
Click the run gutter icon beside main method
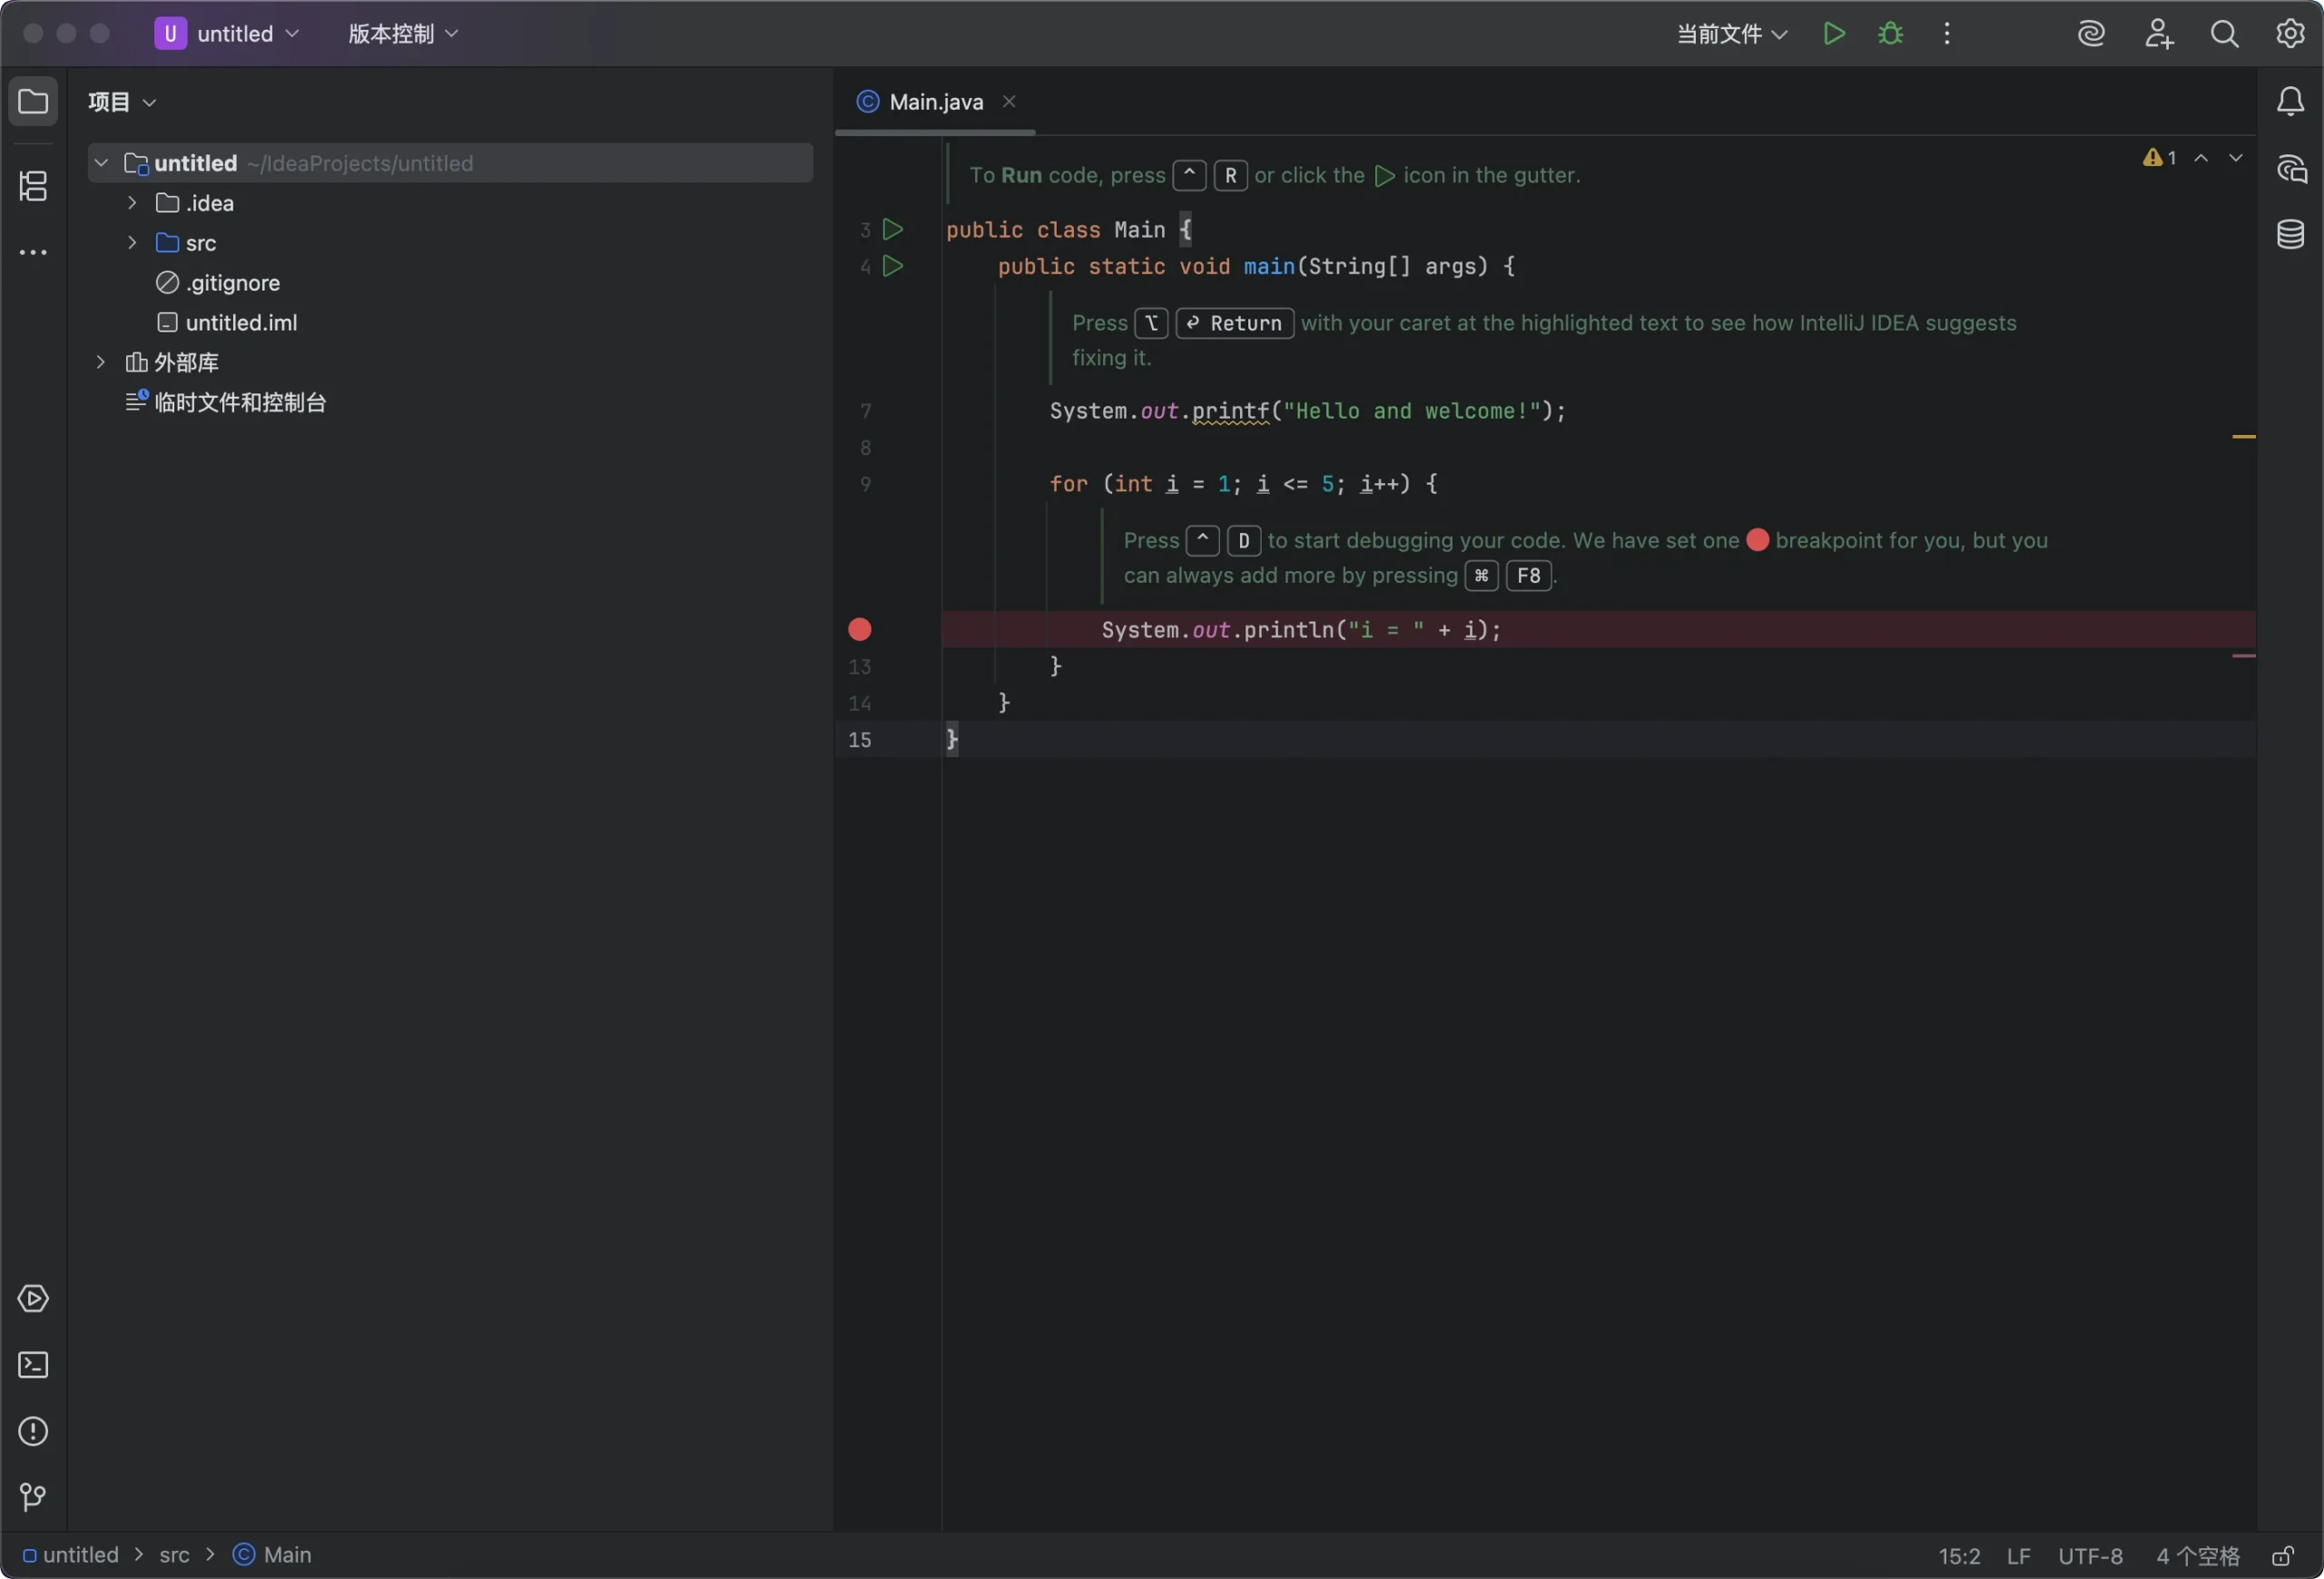(x=893, y=266)
